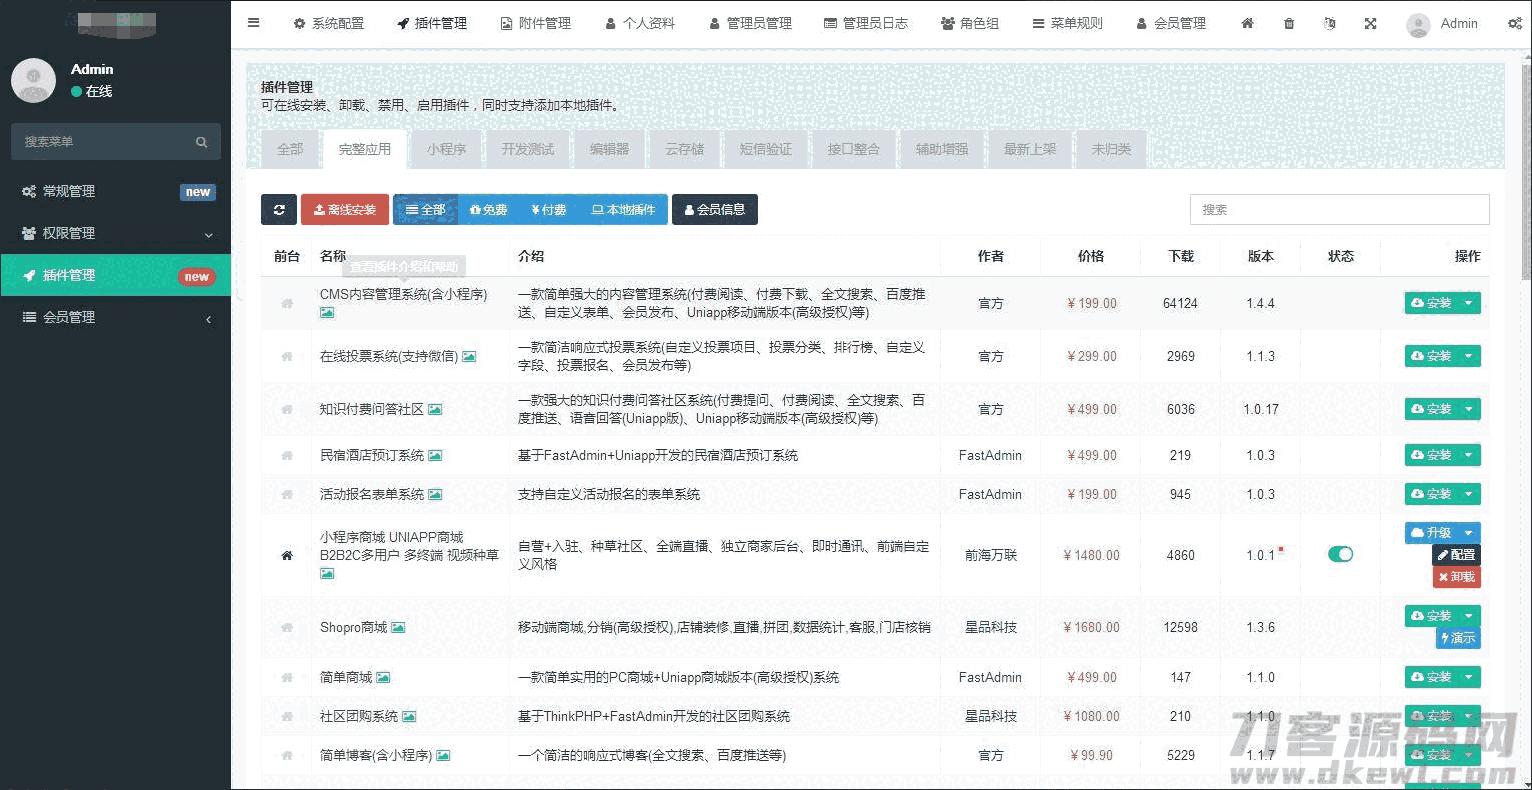Click the home icon in top bar

(1247, 23)
